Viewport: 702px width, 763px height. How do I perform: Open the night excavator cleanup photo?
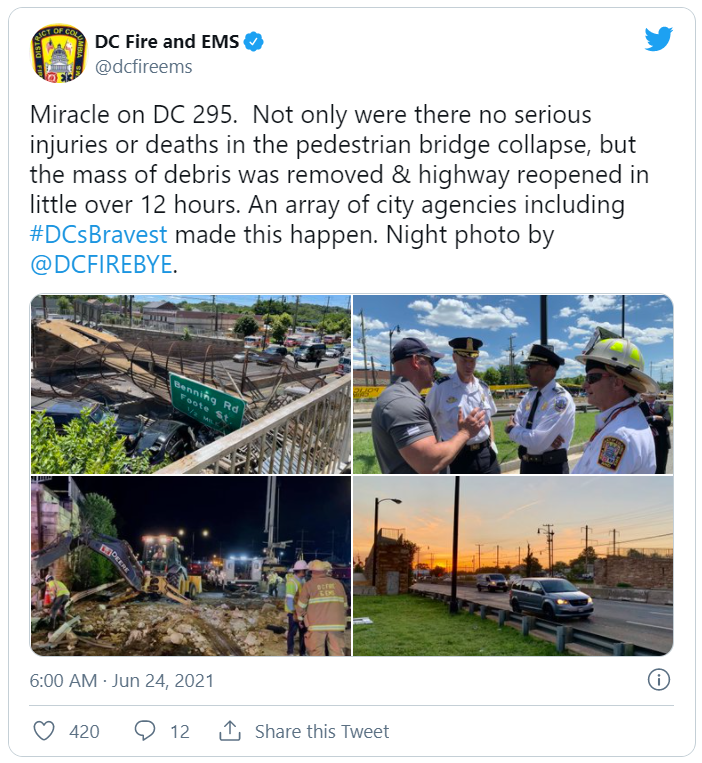[191, 566]
